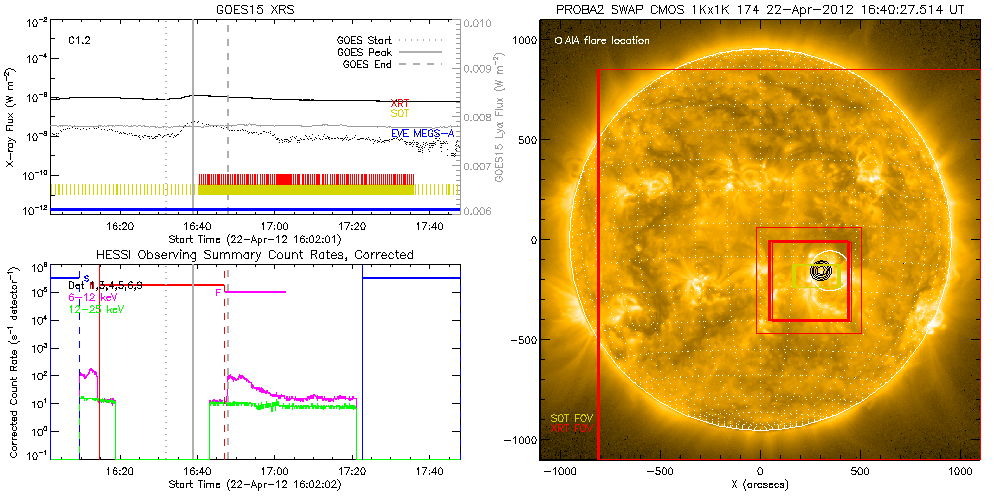
Task: Click the 'XRT FOV' label on solar image
Action: [571, 427]
